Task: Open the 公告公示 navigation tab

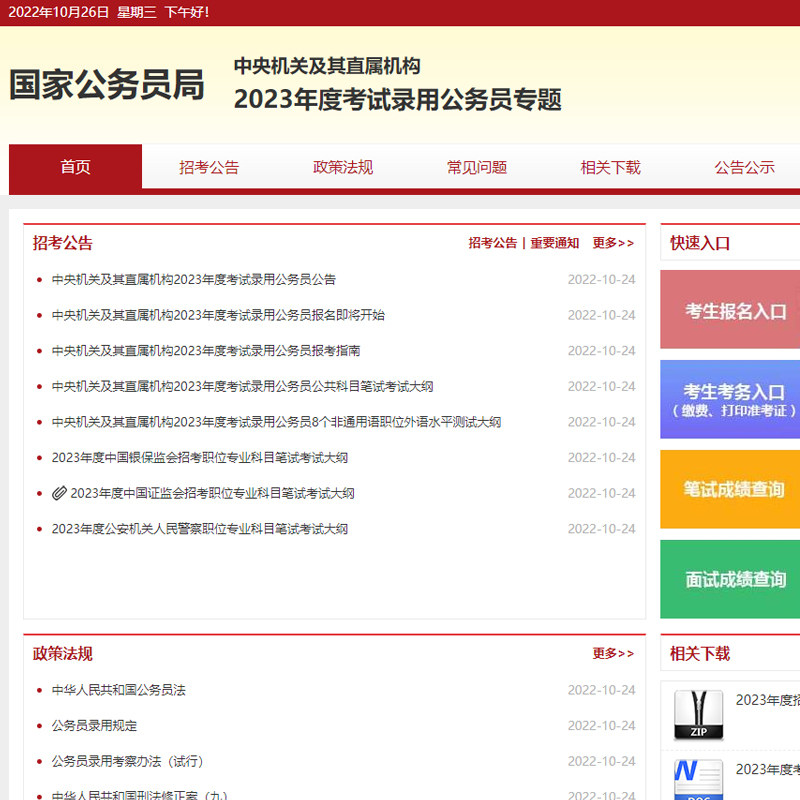Action: tap(744, 167)
